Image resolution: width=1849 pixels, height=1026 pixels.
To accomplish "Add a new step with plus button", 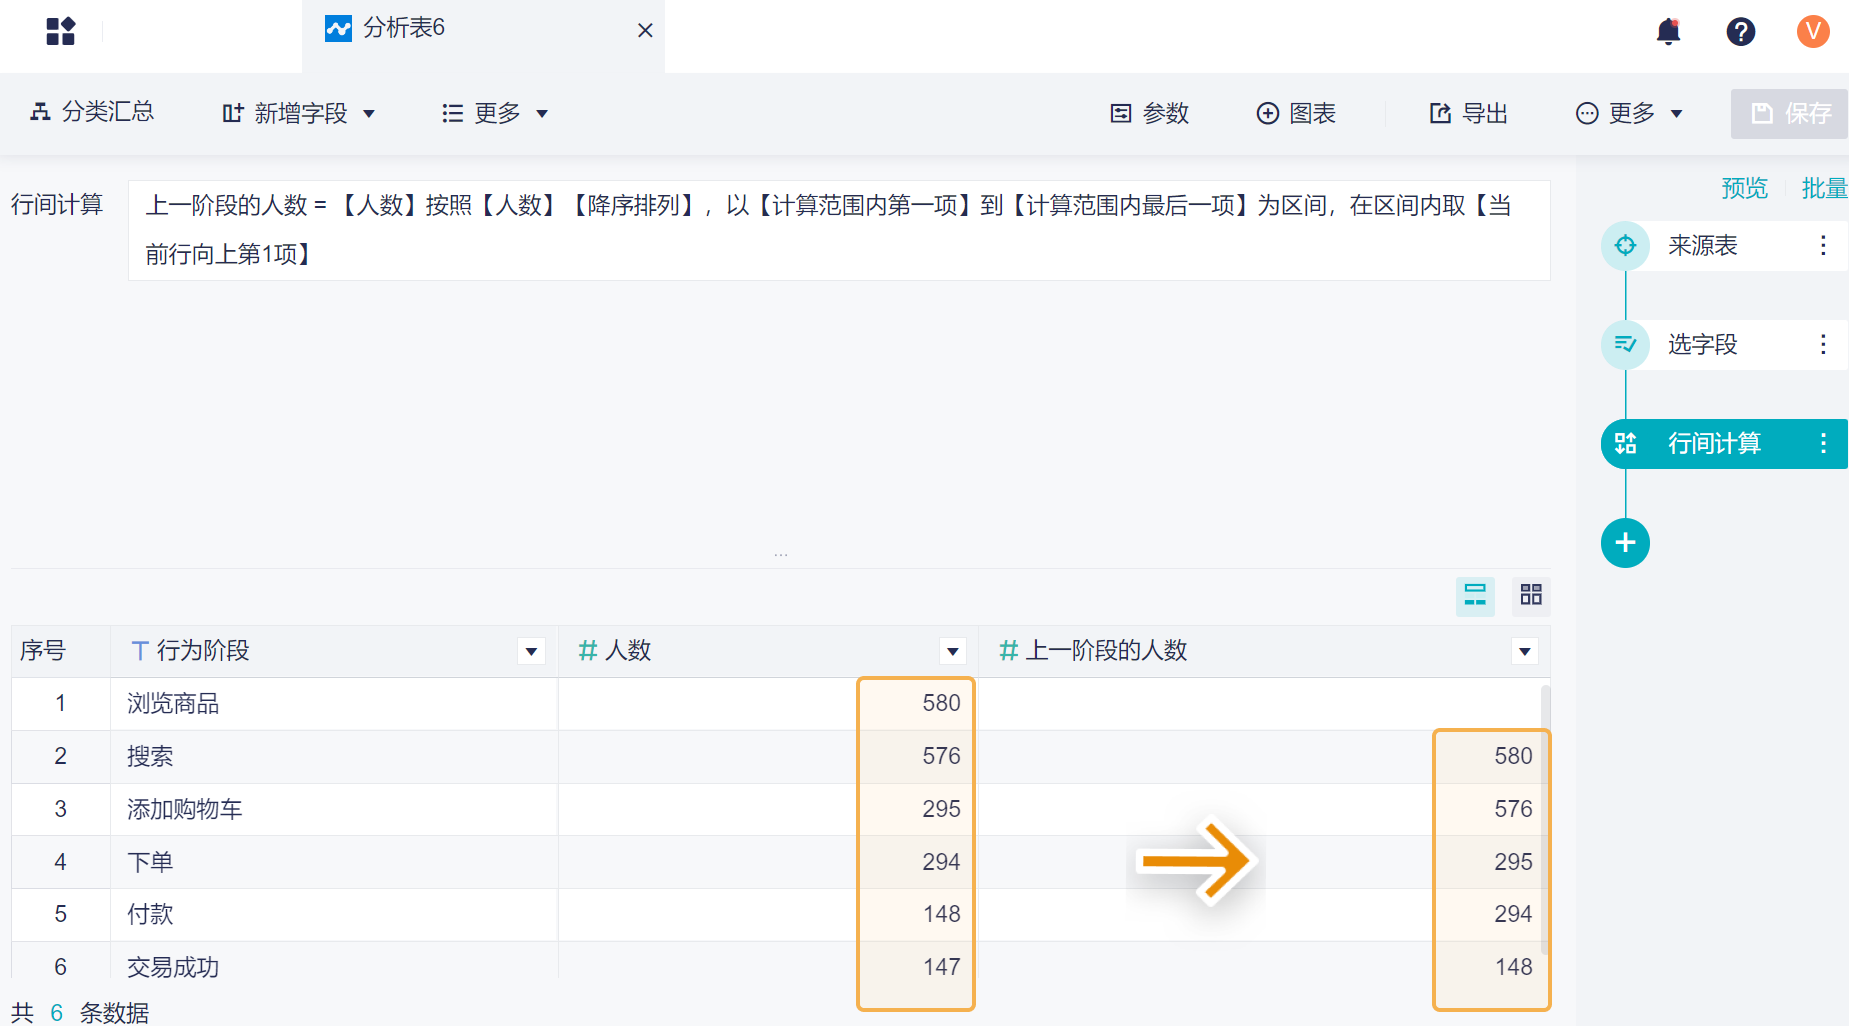I will click(x=1625, y=543).
